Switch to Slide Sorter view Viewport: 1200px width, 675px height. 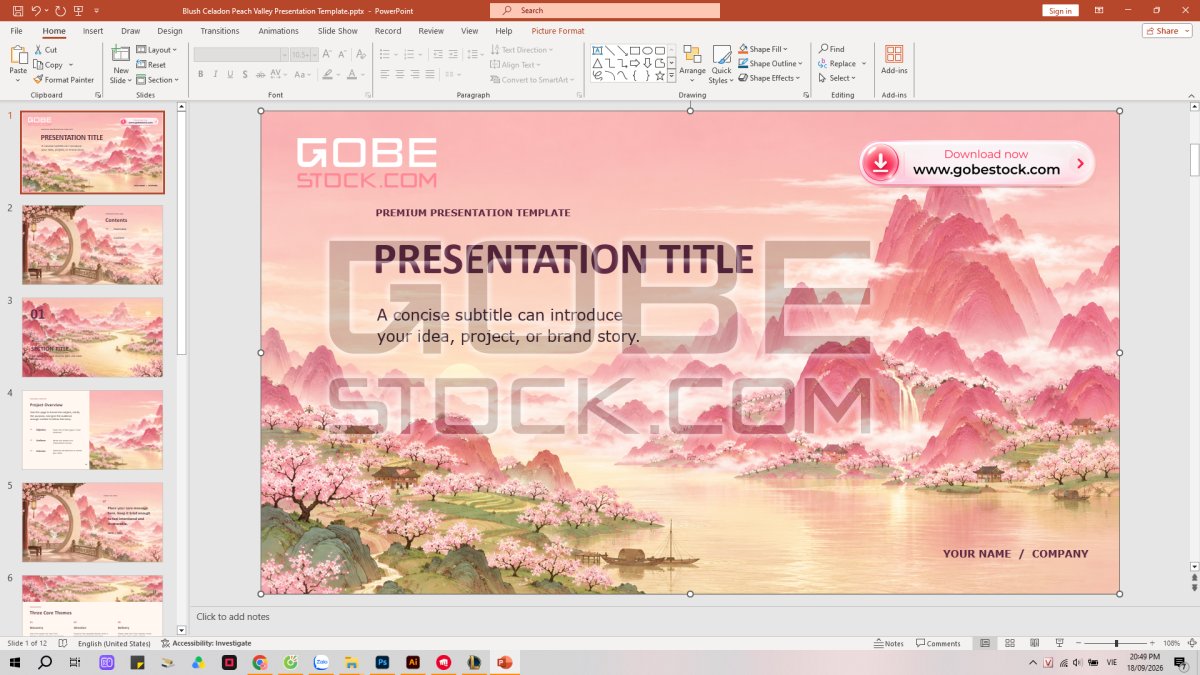[x=1010, y=643]
